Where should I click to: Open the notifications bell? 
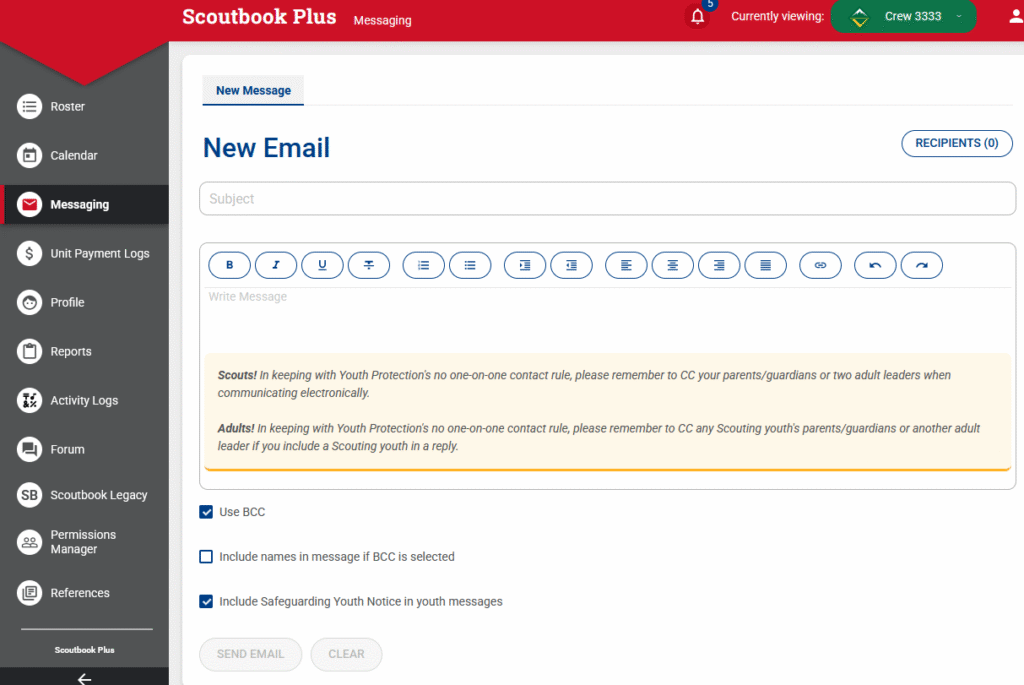tap(698, 17)
